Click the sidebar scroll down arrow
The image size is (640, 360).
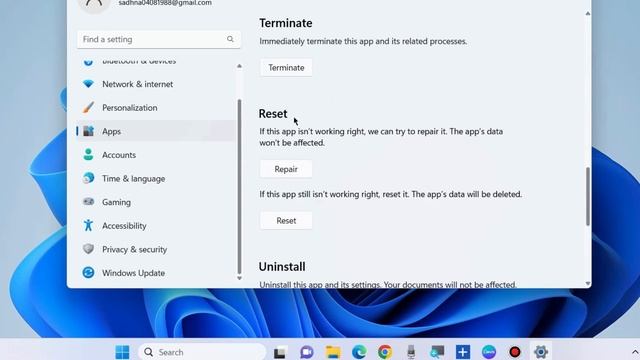click(239, 278)
